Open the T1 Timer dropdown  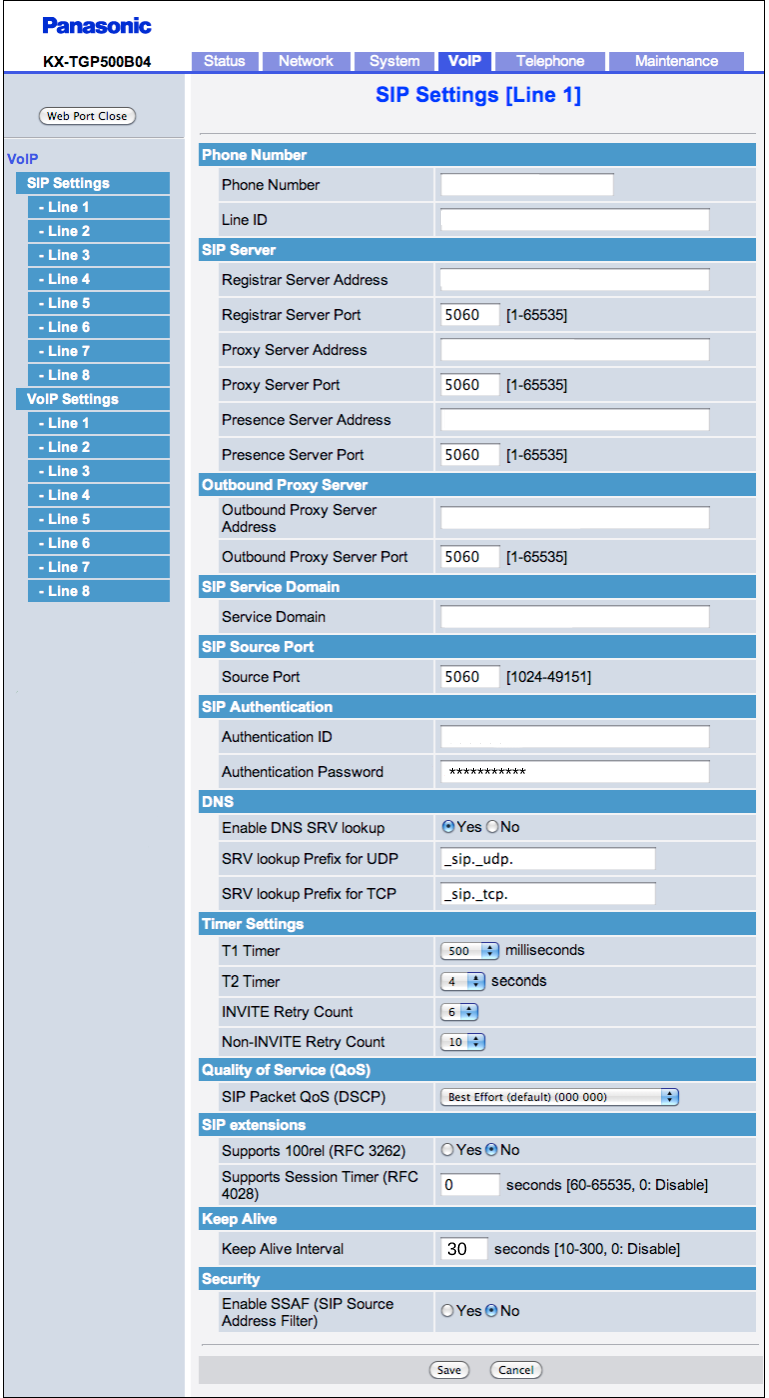470,951
